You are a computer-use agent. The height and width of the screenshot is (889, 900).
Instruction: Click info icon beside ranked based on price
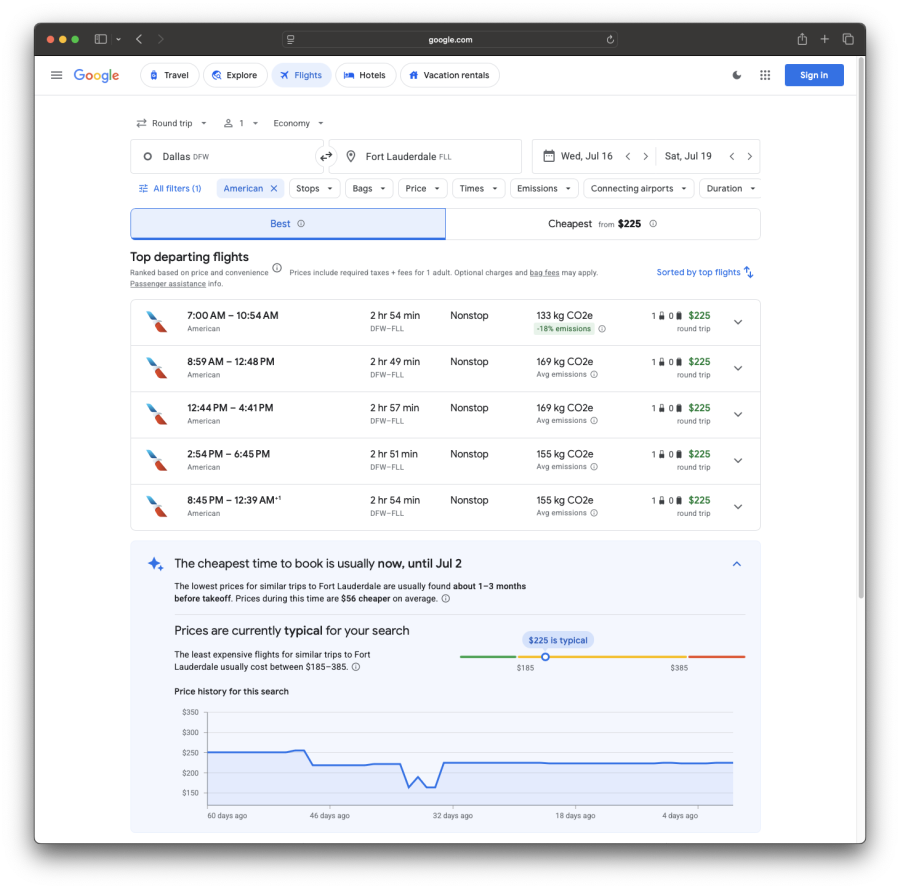277,268
